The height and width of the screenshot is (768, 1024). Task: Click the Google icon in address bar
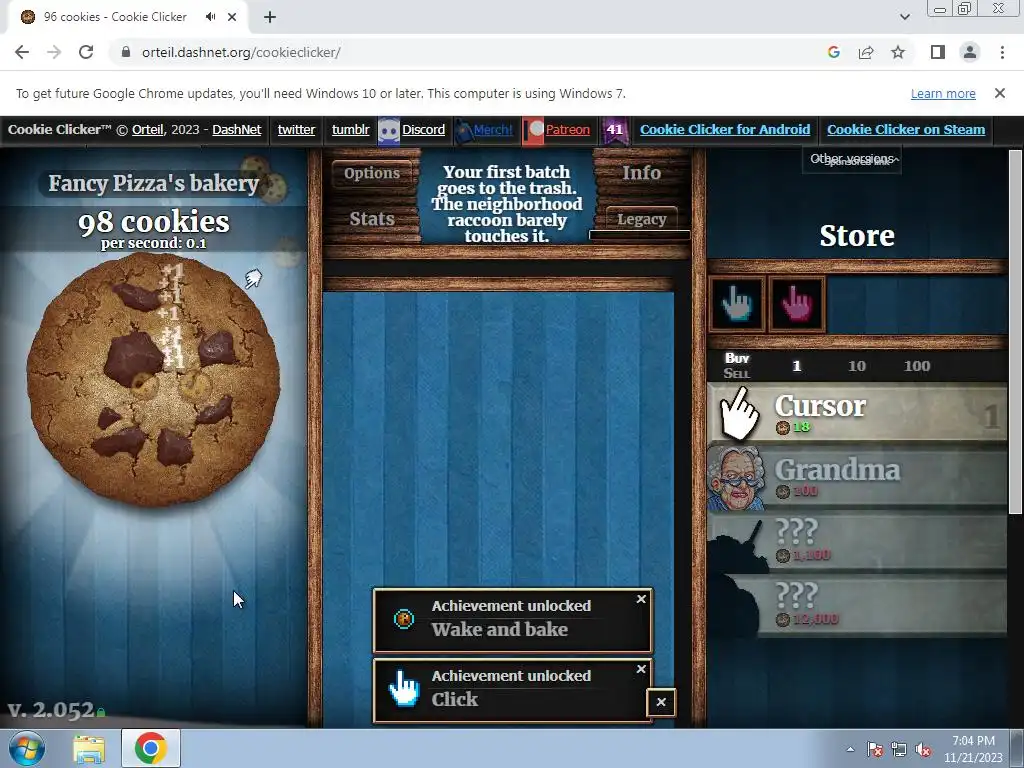(833, 52)
